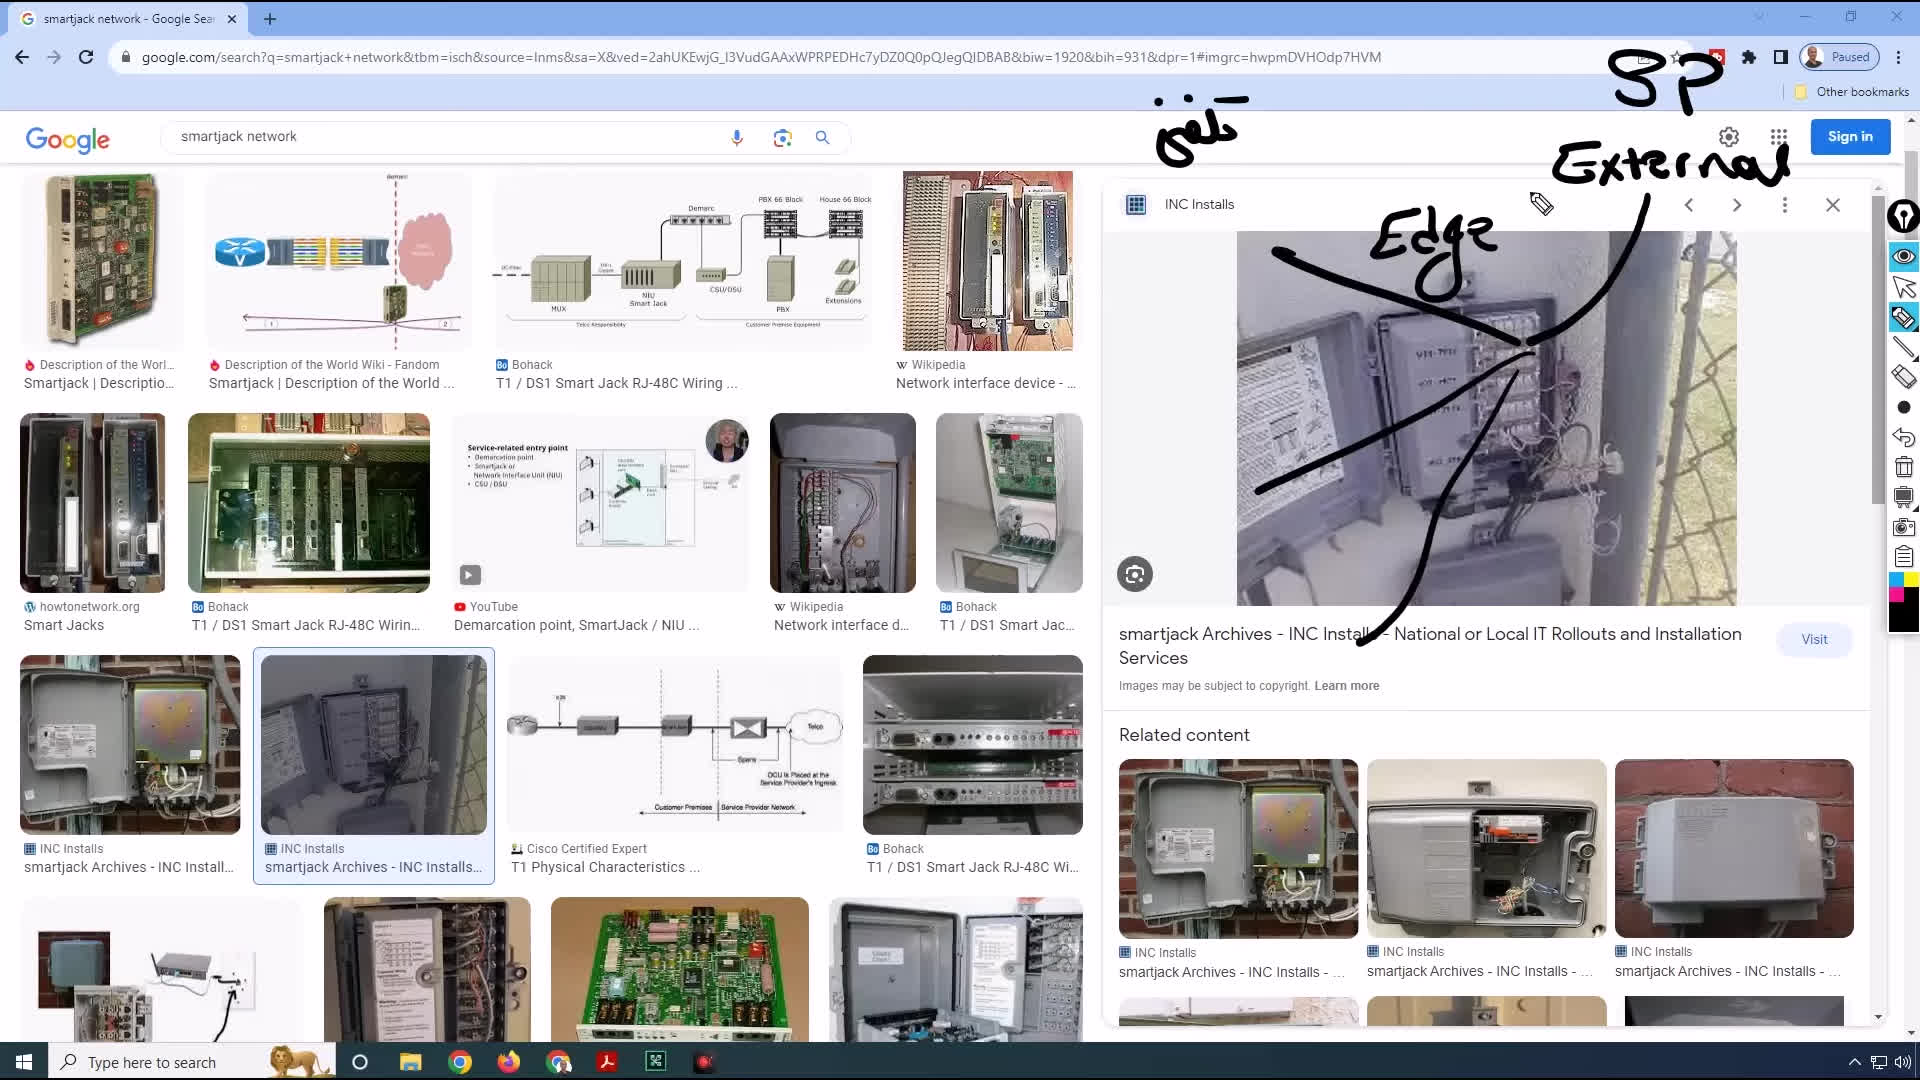The width and height of the screenshot is (1920, 1080).
Task: Open Adobe Acrobat from the taskbar
Action: (x=607, y=1062)
